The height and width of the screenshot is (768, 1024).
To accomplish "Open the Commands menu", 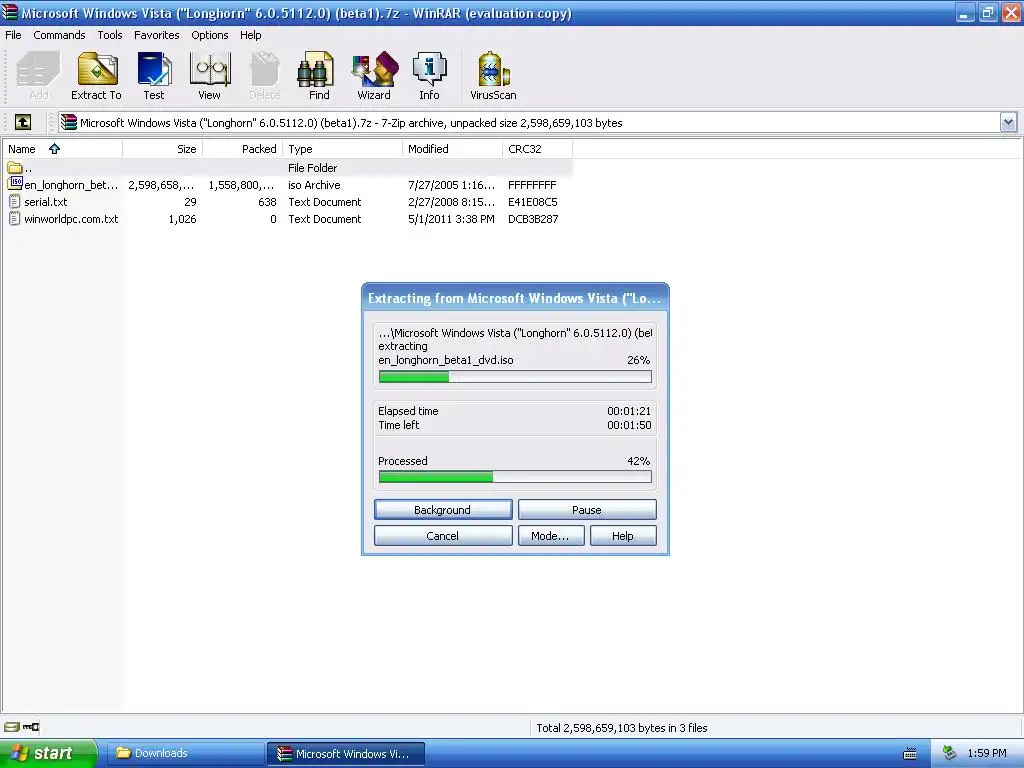I will (x=59, y=35).
